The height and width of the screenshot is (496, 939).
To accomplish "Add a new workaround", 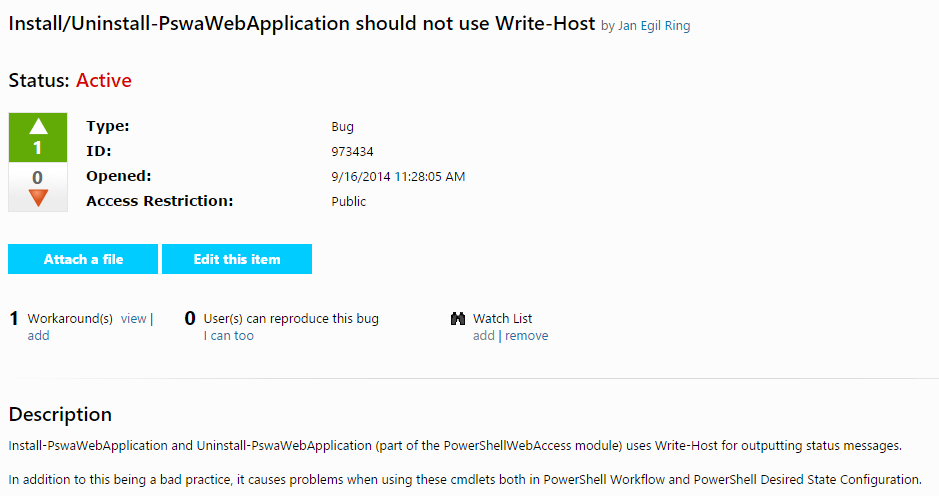I will (38, 336).
